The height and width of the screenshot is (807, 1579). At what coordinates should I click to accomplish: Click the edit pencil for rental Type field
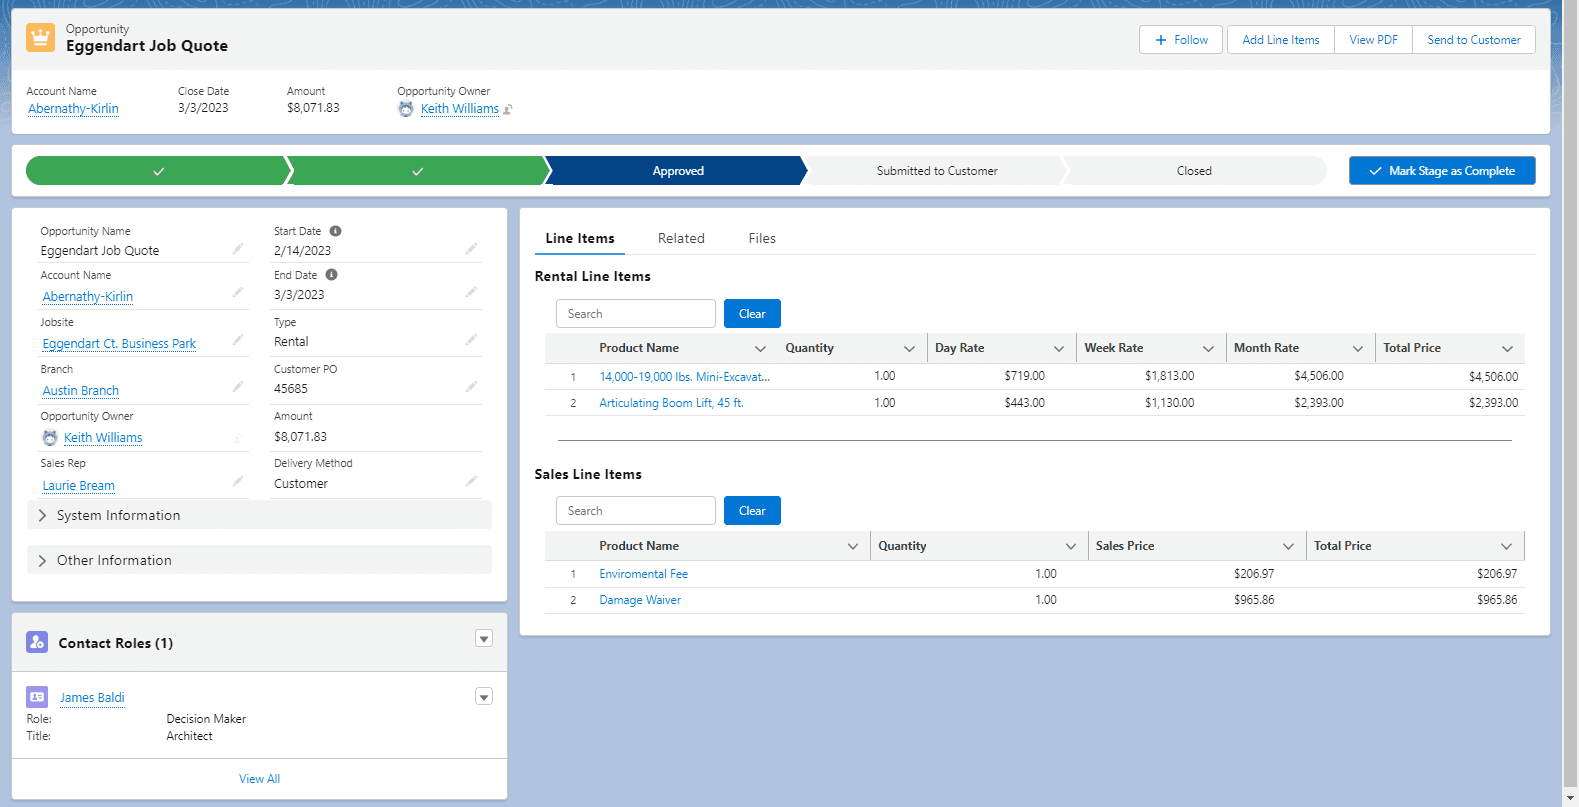(471, 340)
